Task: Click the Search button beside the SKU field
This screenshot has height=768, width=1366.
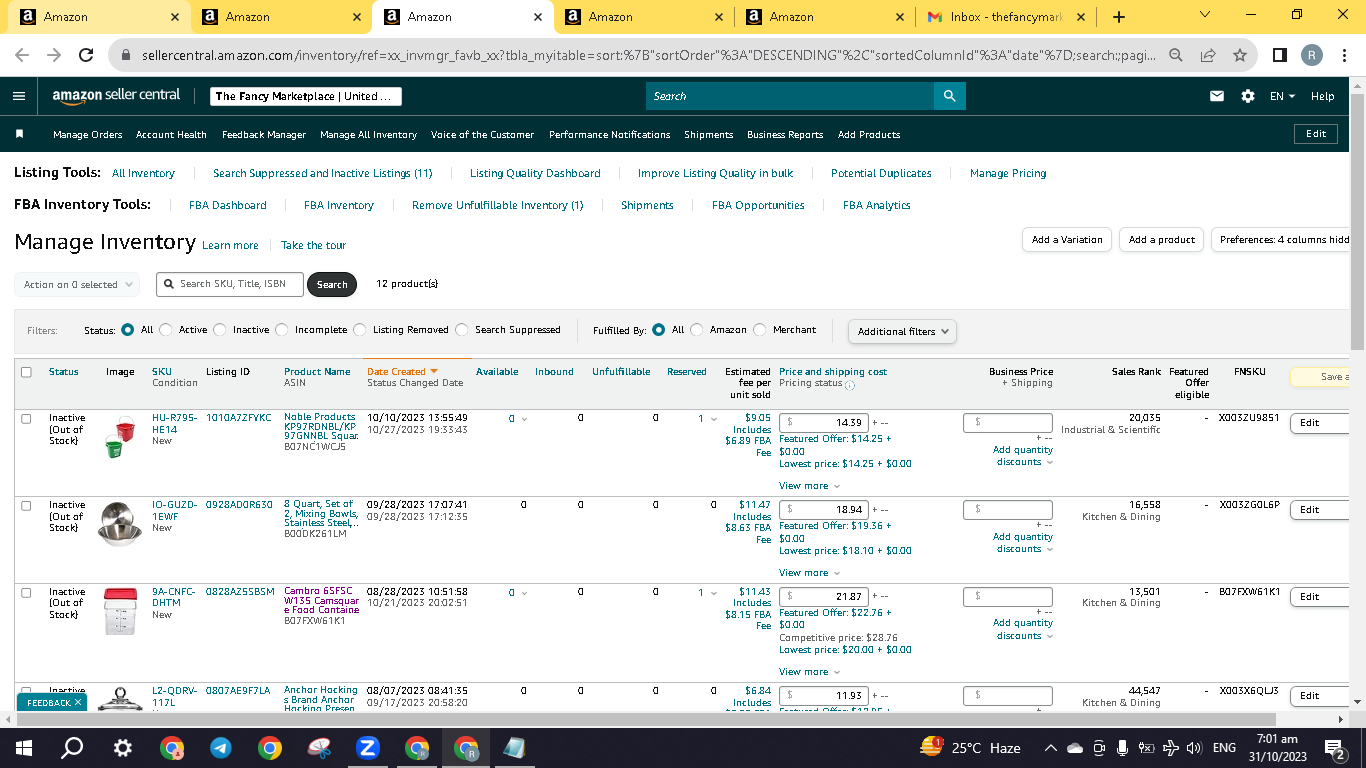Action: click(x=332, y=285)
